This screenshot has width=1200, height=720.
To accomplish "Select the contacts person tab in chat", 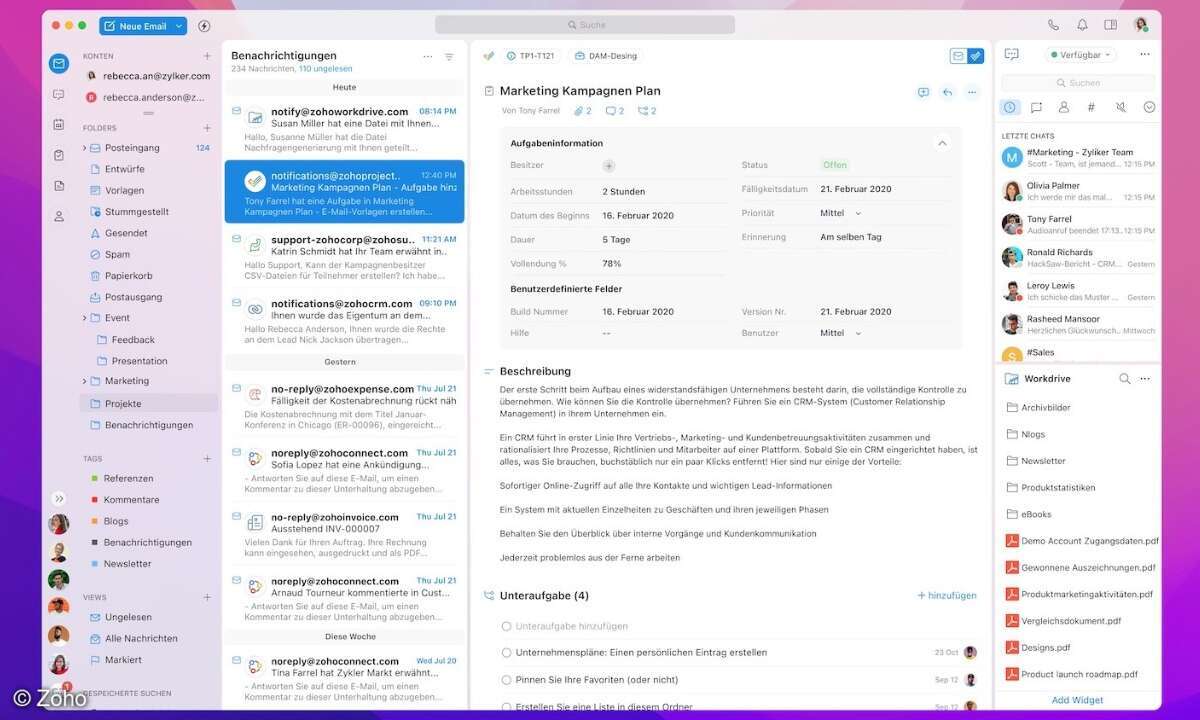I will point(1064,107).
